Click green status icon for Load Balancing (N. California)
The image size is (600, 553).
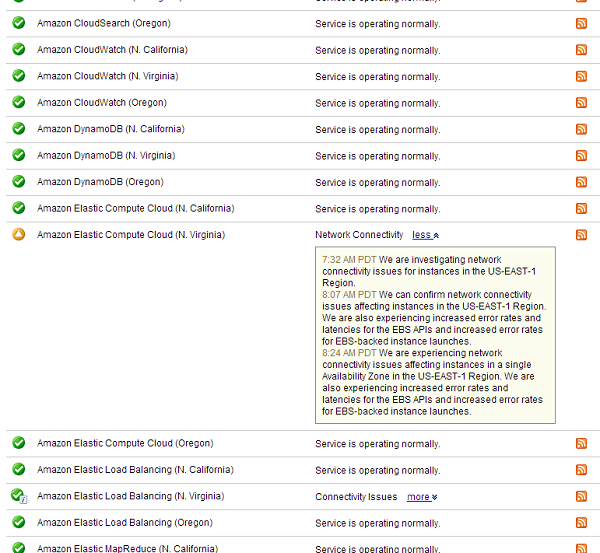(x=18, y=469)
